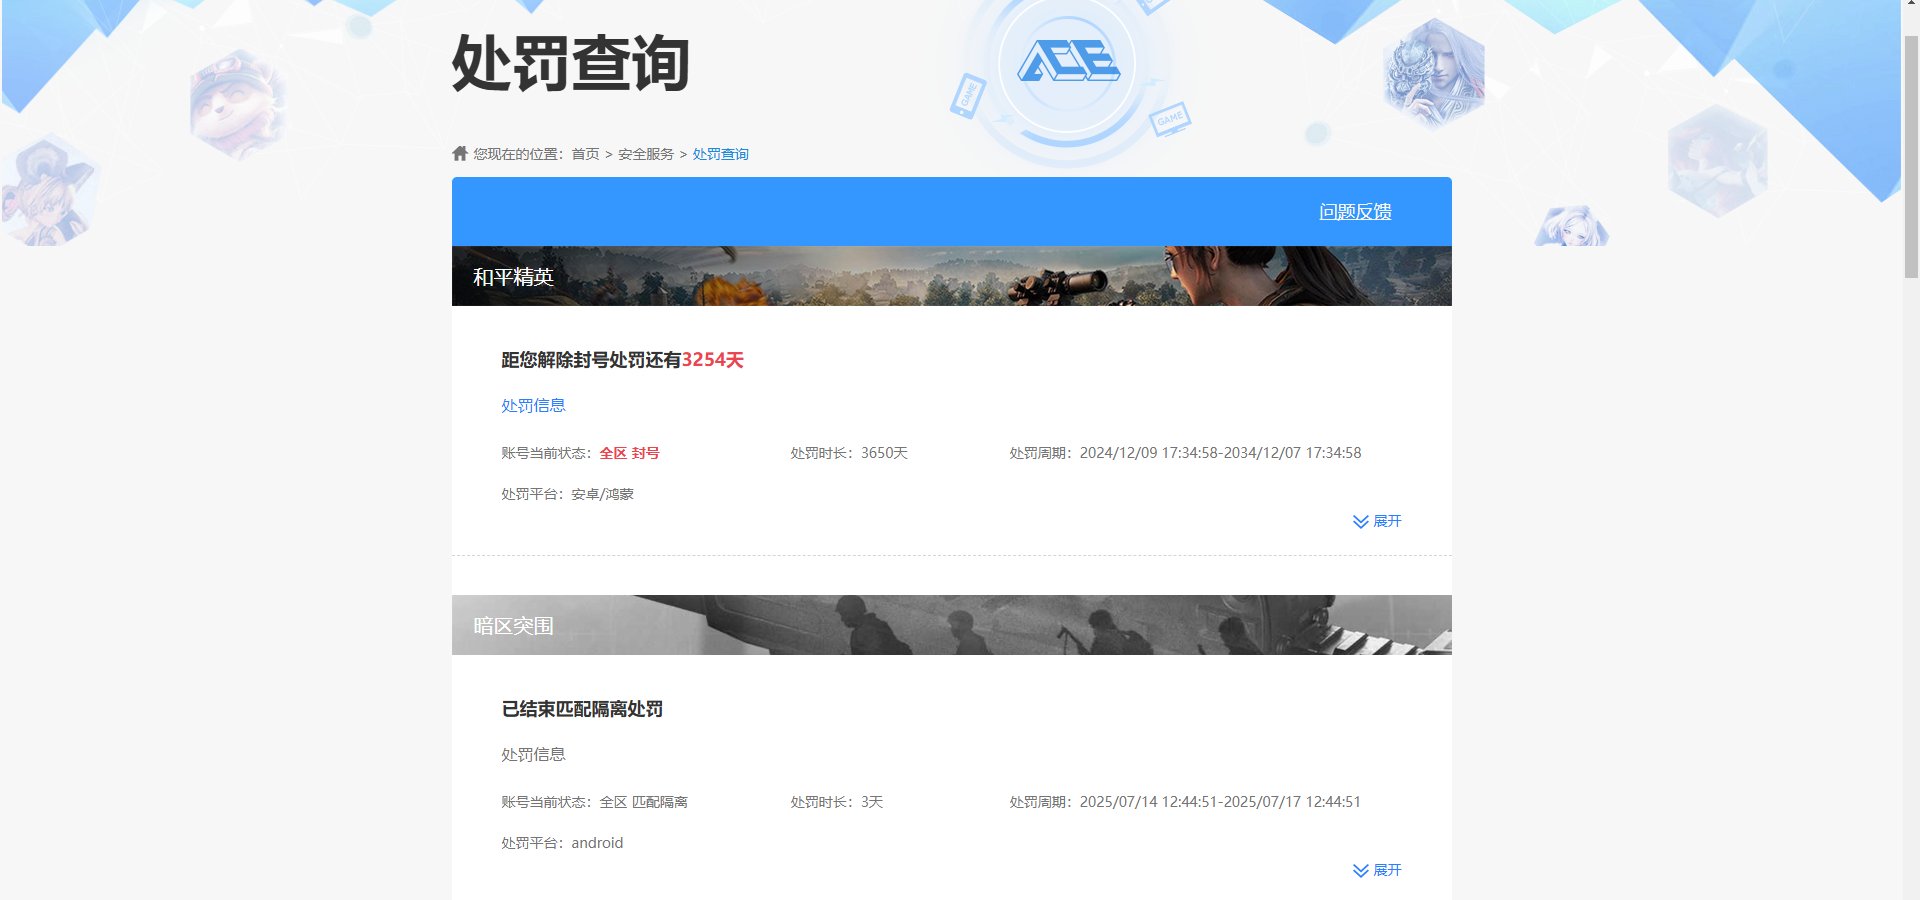This screenshot has width=1920, height=900.
Task: Click 处罚查询 in the breadcrumb trail
Action: (x=721, y=153)
